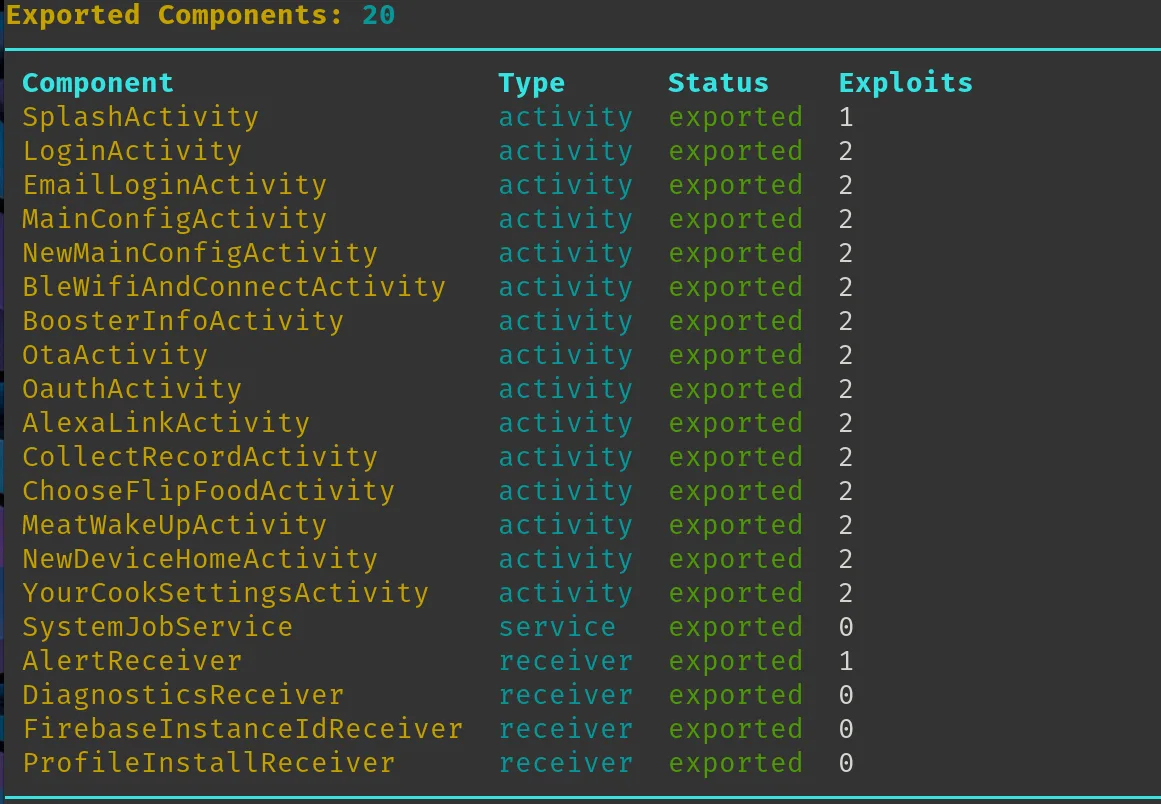The width and height of the screenshot is (1161, 804).
Task: Click AlexaLinkActivity entry
Action: click(166, 424)
